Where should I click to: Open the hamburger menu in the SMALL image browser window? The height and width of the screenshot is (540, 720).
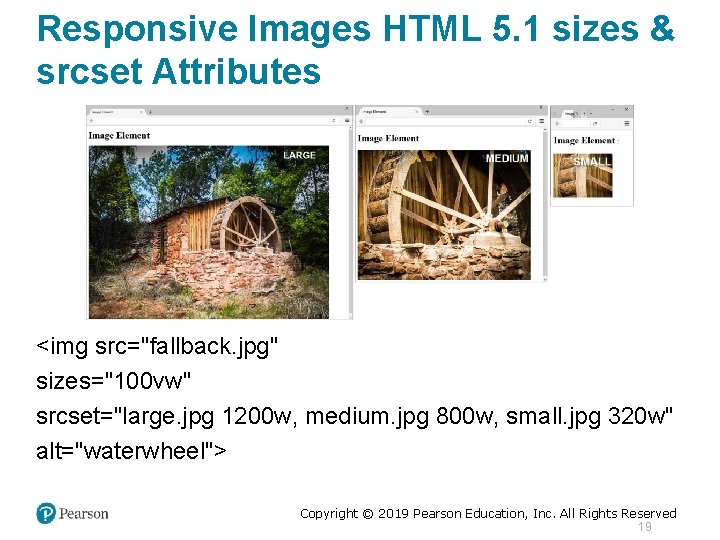point(627,124)
